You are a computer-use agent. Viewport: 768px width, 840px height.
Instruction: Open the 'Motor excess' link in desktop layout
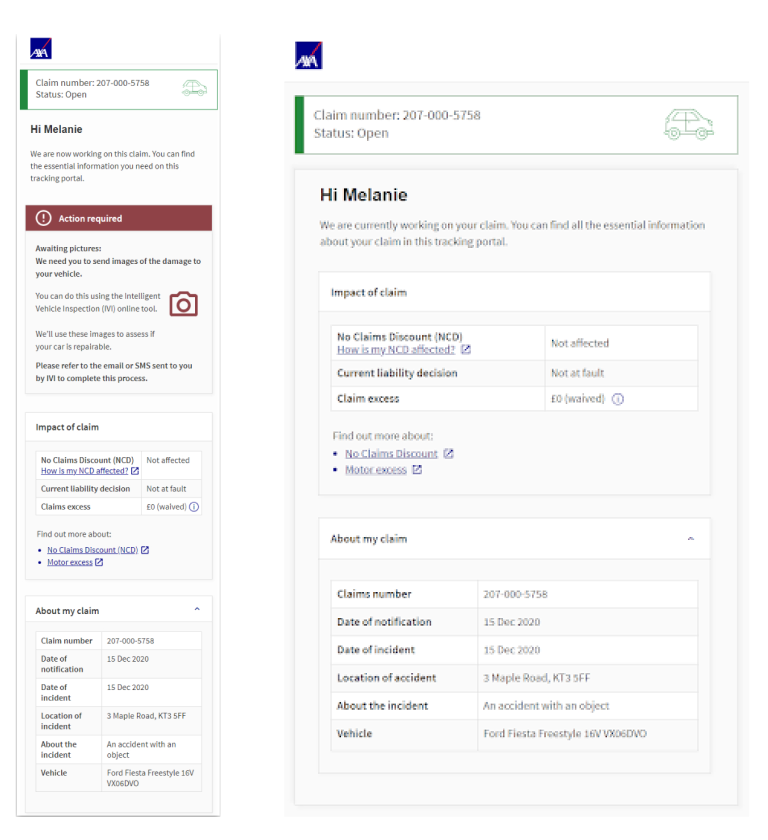coord(376,470)
